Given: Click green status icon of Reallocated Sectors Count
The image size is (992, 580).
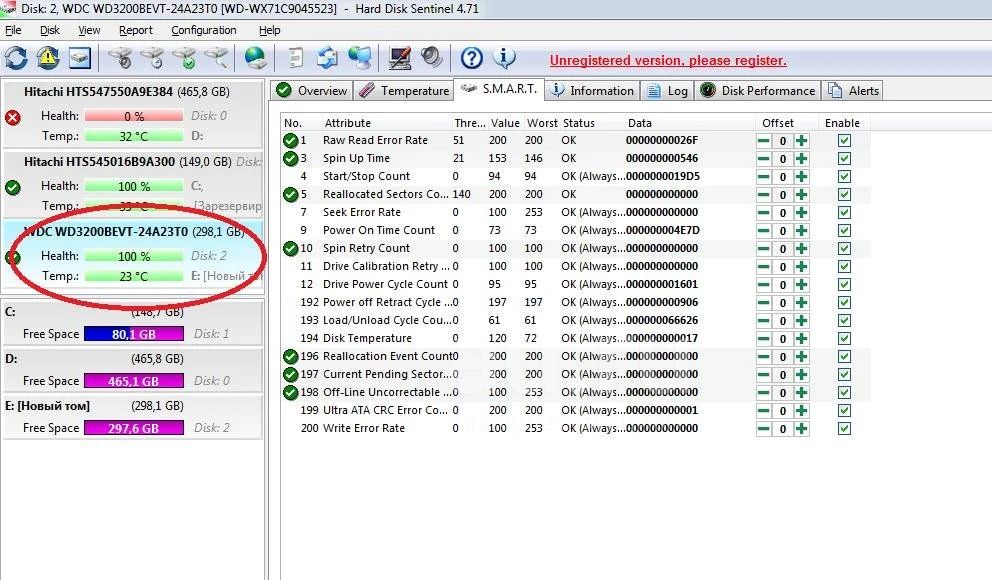Looking at the screenshot, I should click(290, 194).
